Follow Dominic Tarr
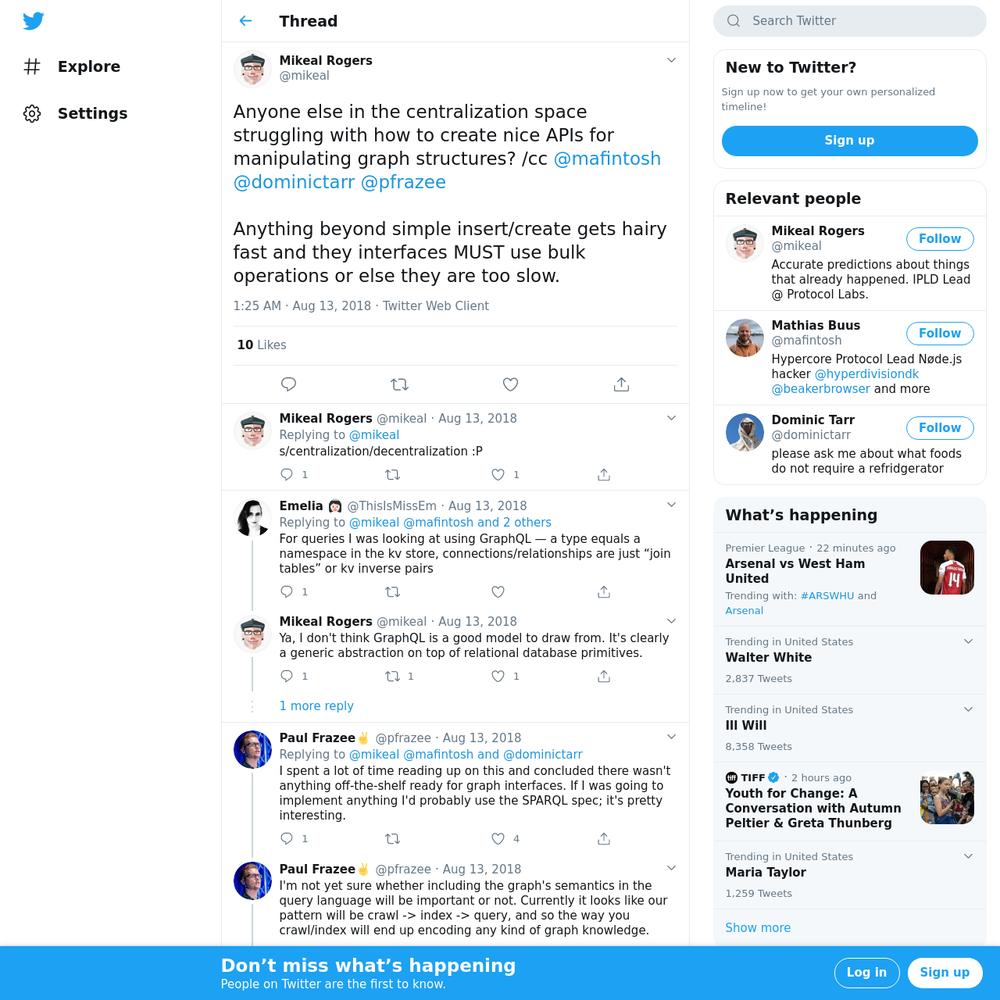This screenshot has width=1000, height=1000. 939,427
